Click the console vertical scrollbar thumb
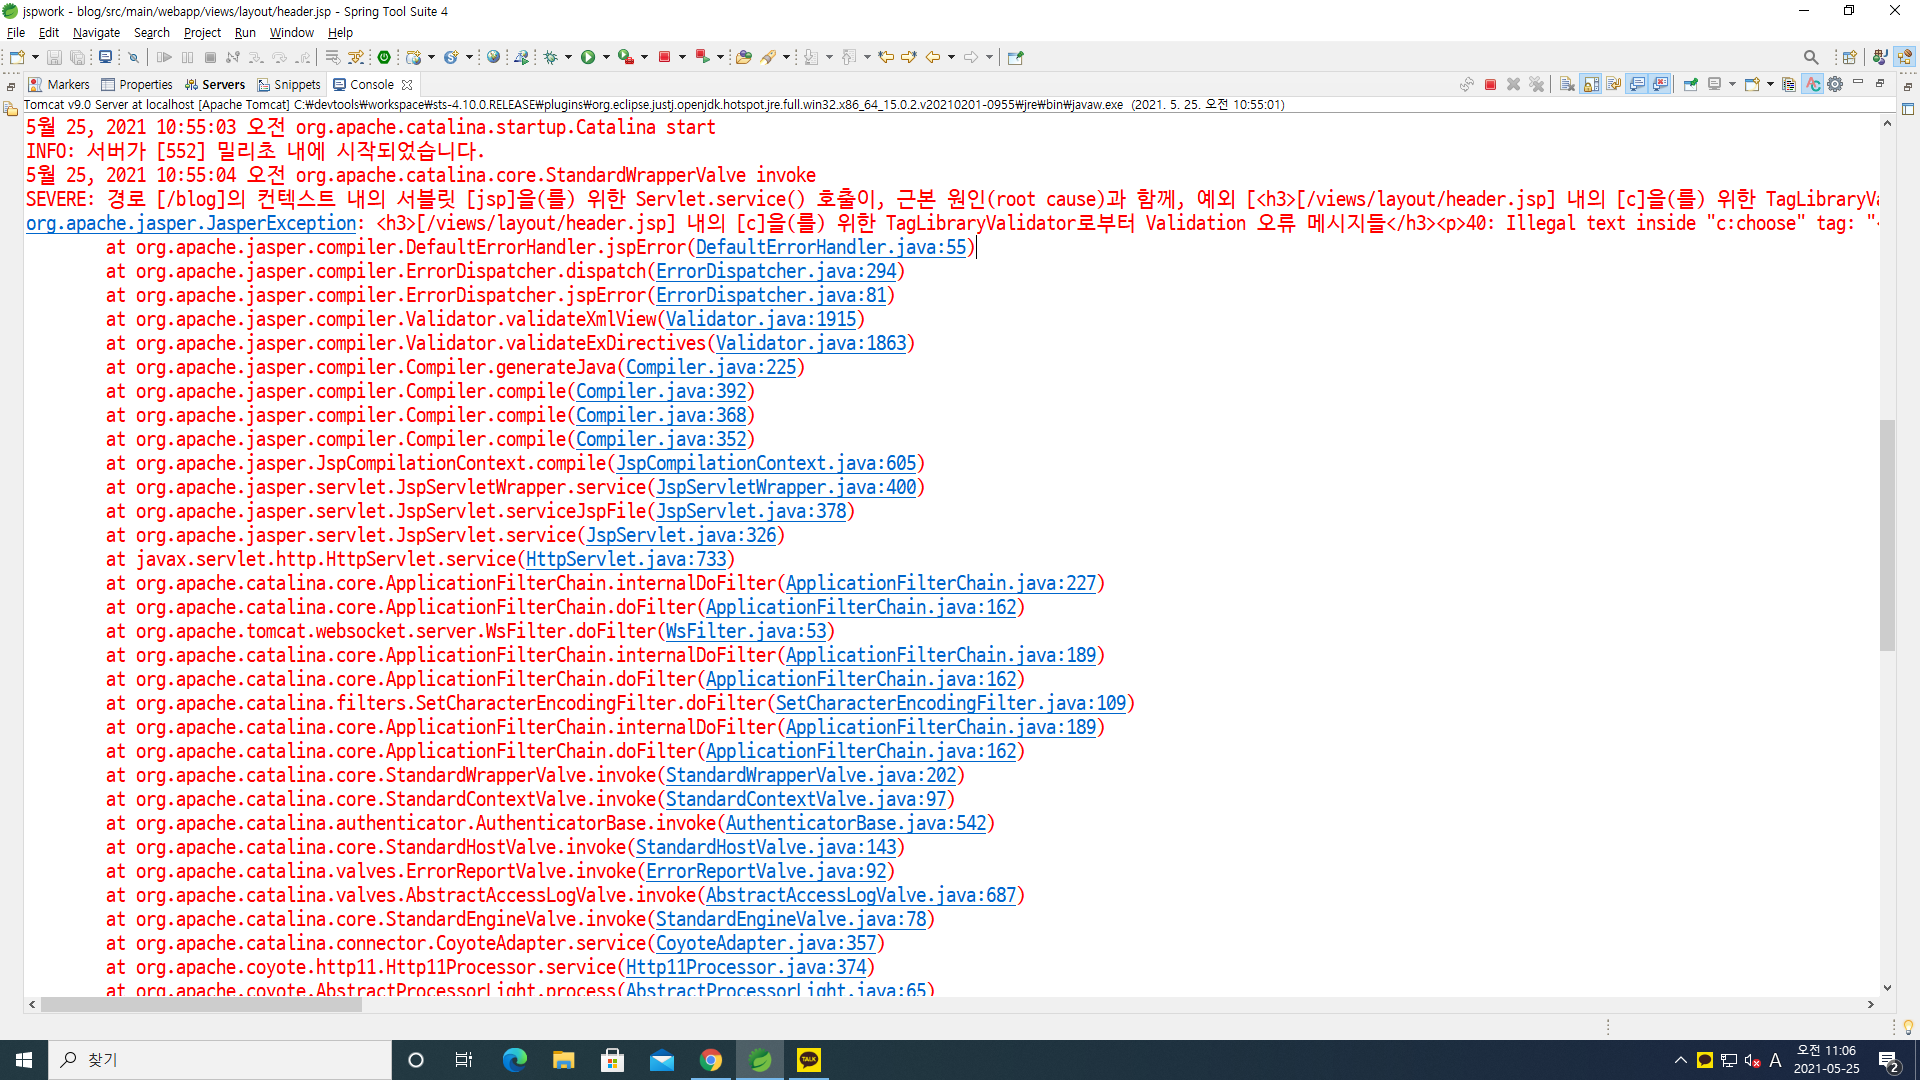The width and height of the screenshot is (1920, 1080). point(1887,535)
